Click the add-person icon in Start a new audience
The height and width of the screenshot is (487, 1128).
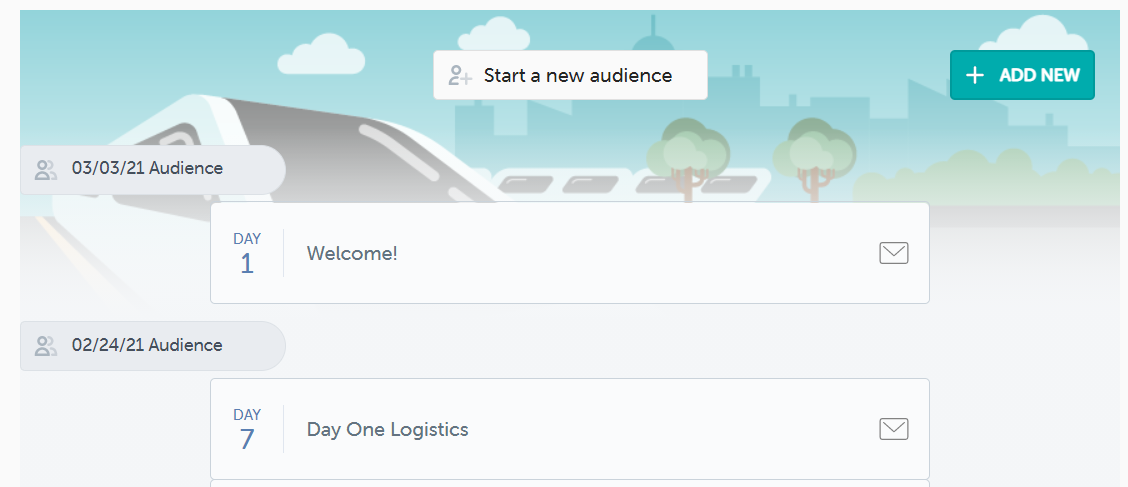[x=460, y=76]
